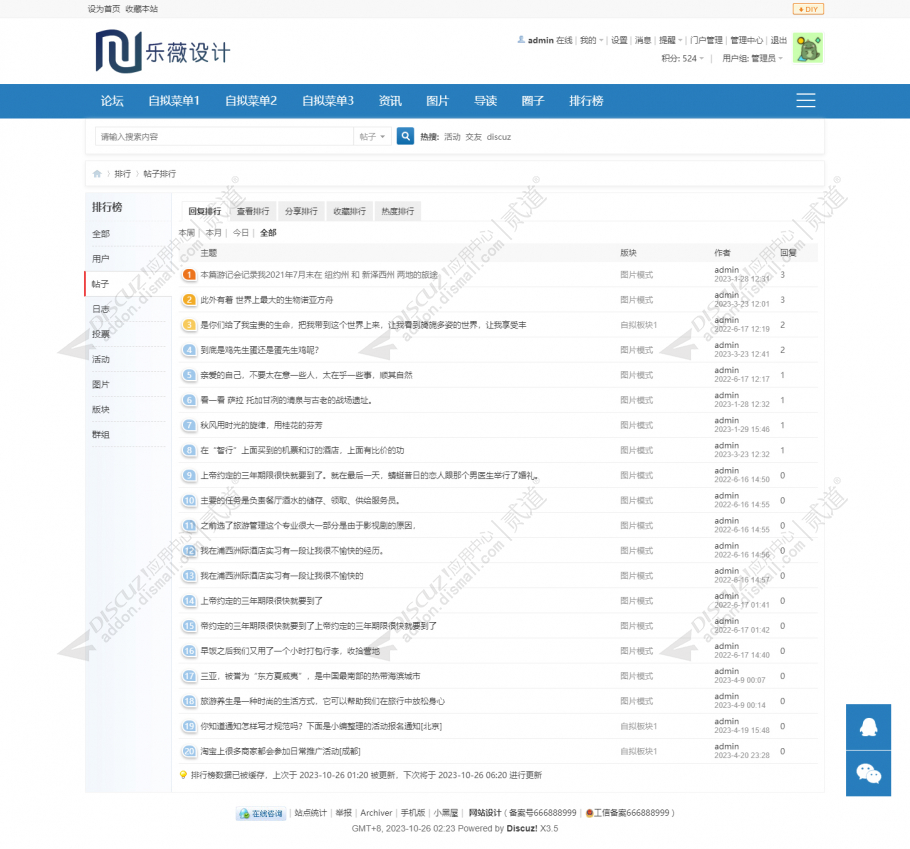Screen dimensions: 910x849
Task: Click the 设为首页 link at the top
Action: pos(104,9)
